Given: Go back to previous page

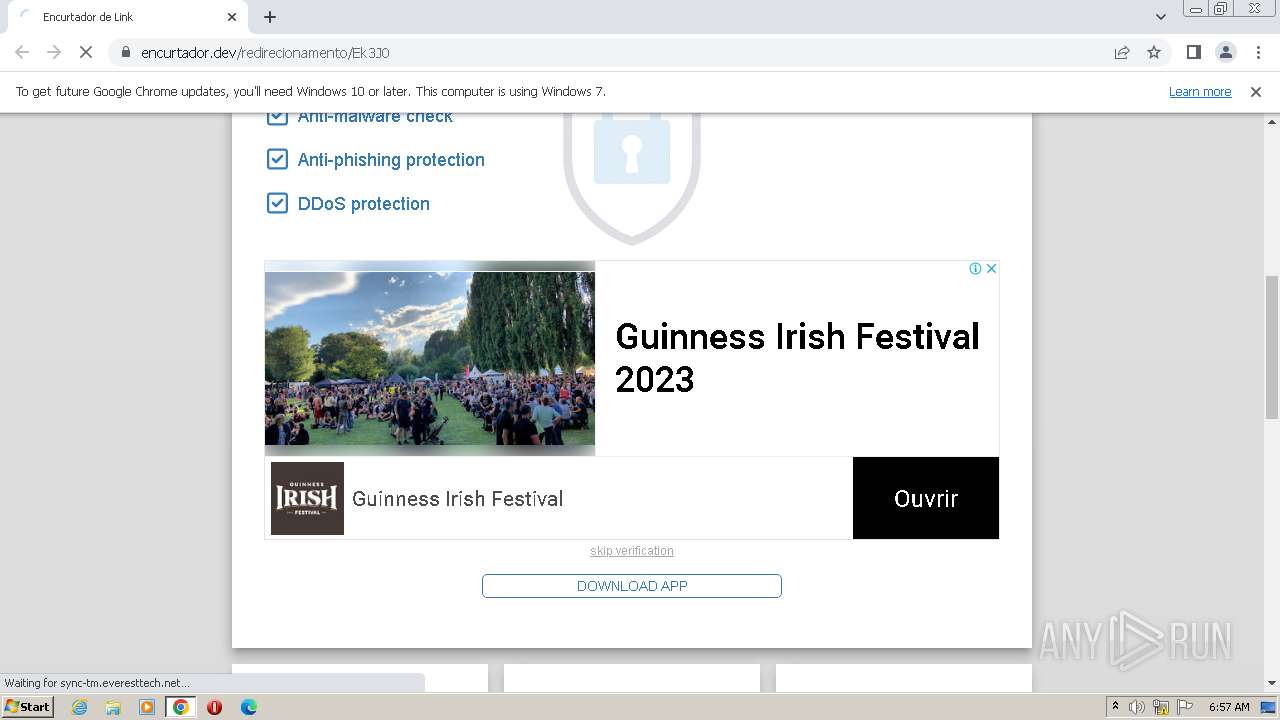Looking at the screenshot, I should [x=22, y=52].
